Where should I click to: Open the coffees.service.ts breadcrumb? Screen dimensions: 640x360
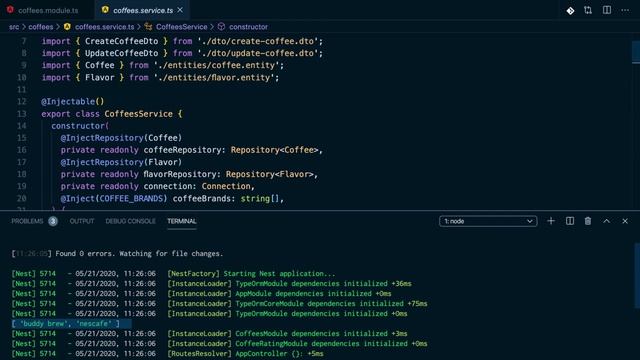(104, 27)
